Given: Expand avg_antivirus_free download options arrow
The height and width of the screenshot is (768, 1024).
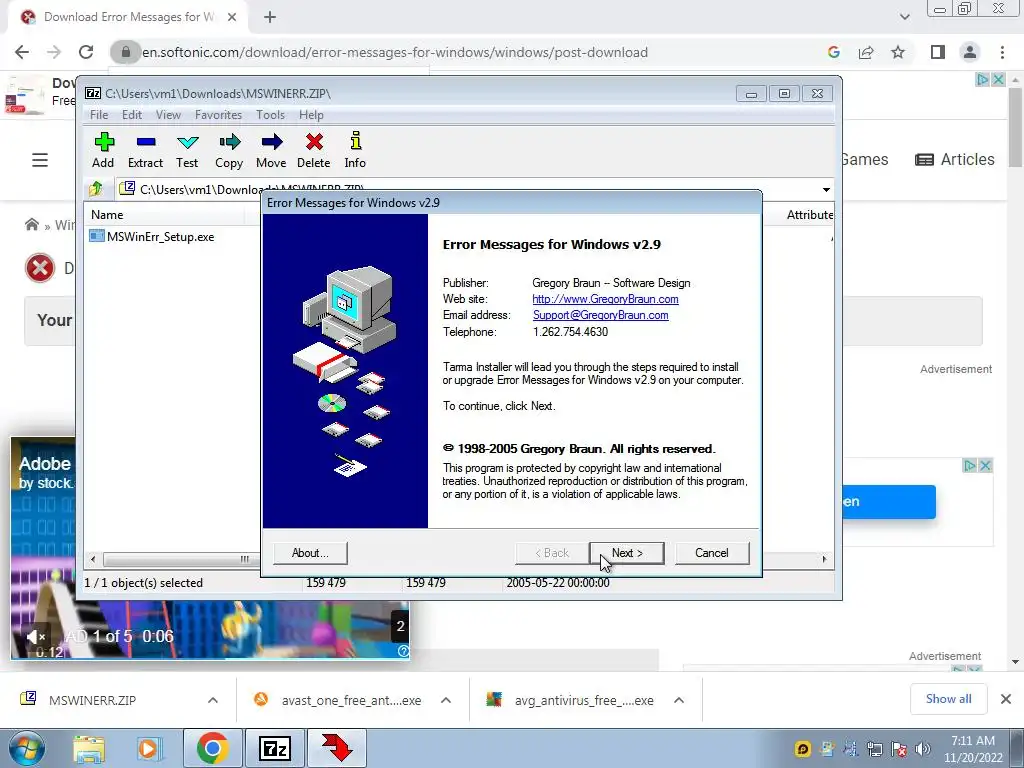Looking at the screenshot, I should click(679, 700).
